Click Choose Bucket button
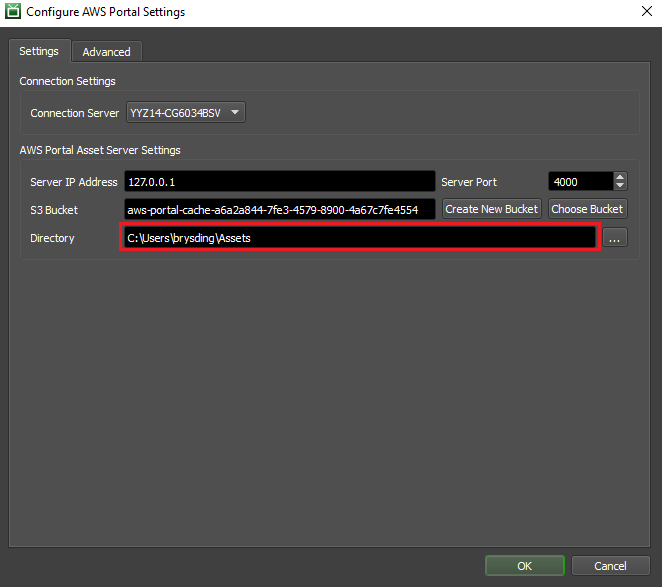 coord(587,209)
